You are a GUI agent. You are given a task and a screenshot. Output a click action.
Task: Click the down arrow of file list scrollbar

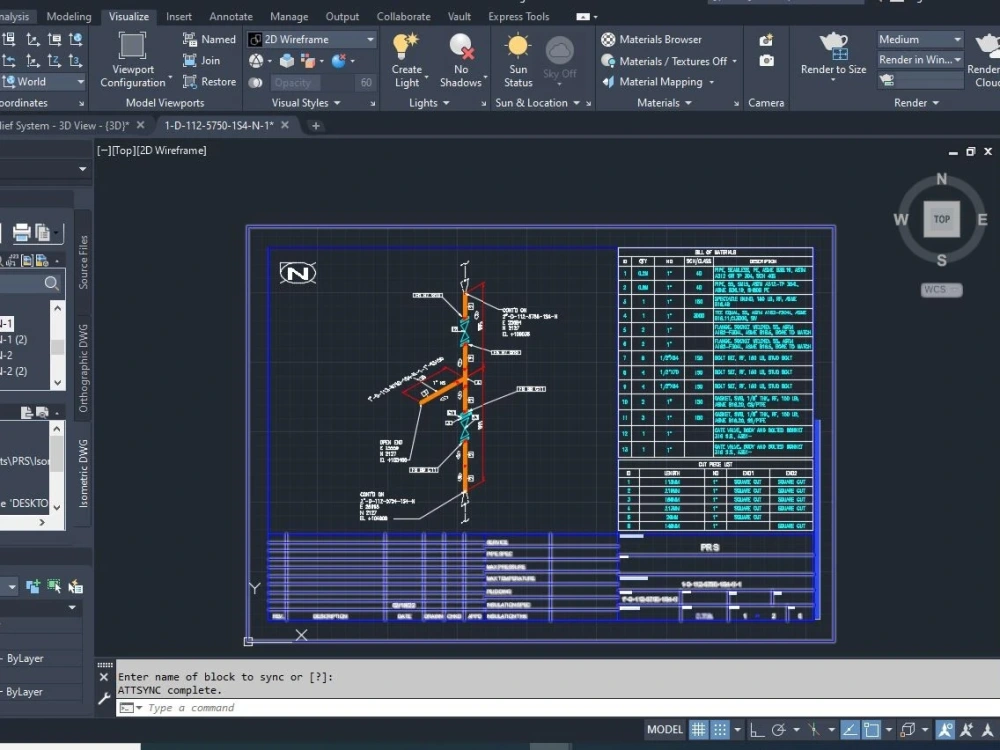point(57,383)
